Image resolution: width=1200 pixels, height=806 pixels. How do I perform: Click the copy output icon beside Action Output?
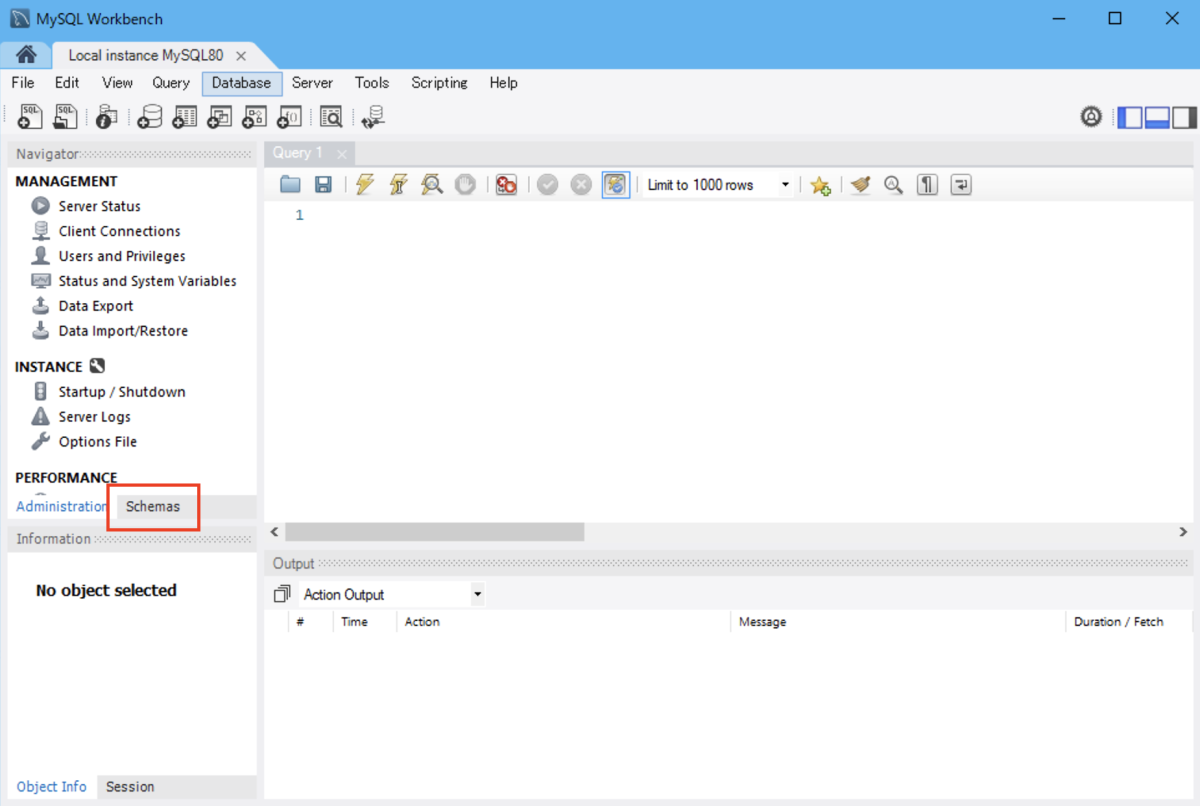[282, 594]
